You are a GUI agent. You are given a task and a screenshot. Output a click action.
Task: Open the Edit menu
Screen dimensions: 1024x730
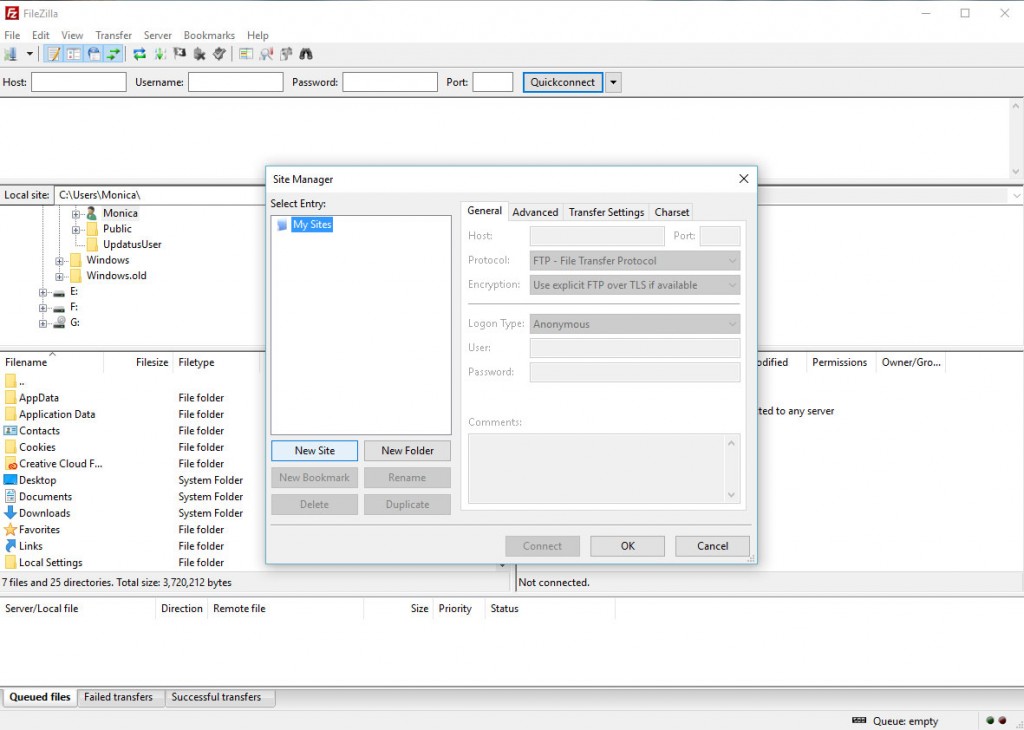tap(40, 35)
